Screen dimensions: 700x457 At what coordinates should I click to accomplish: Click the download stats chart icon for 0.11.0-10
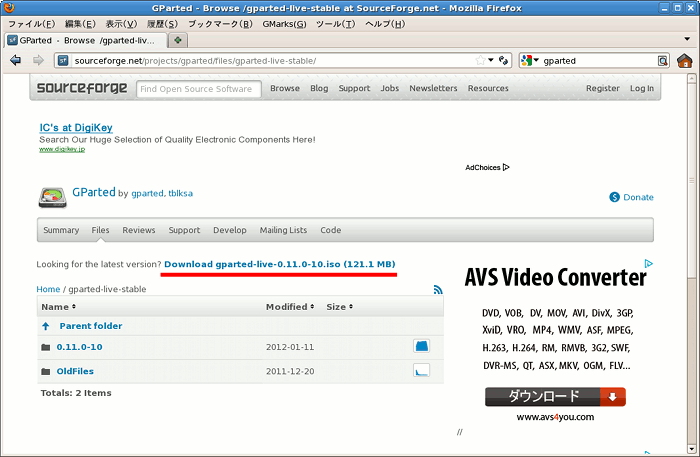click(x=422, y=346)
